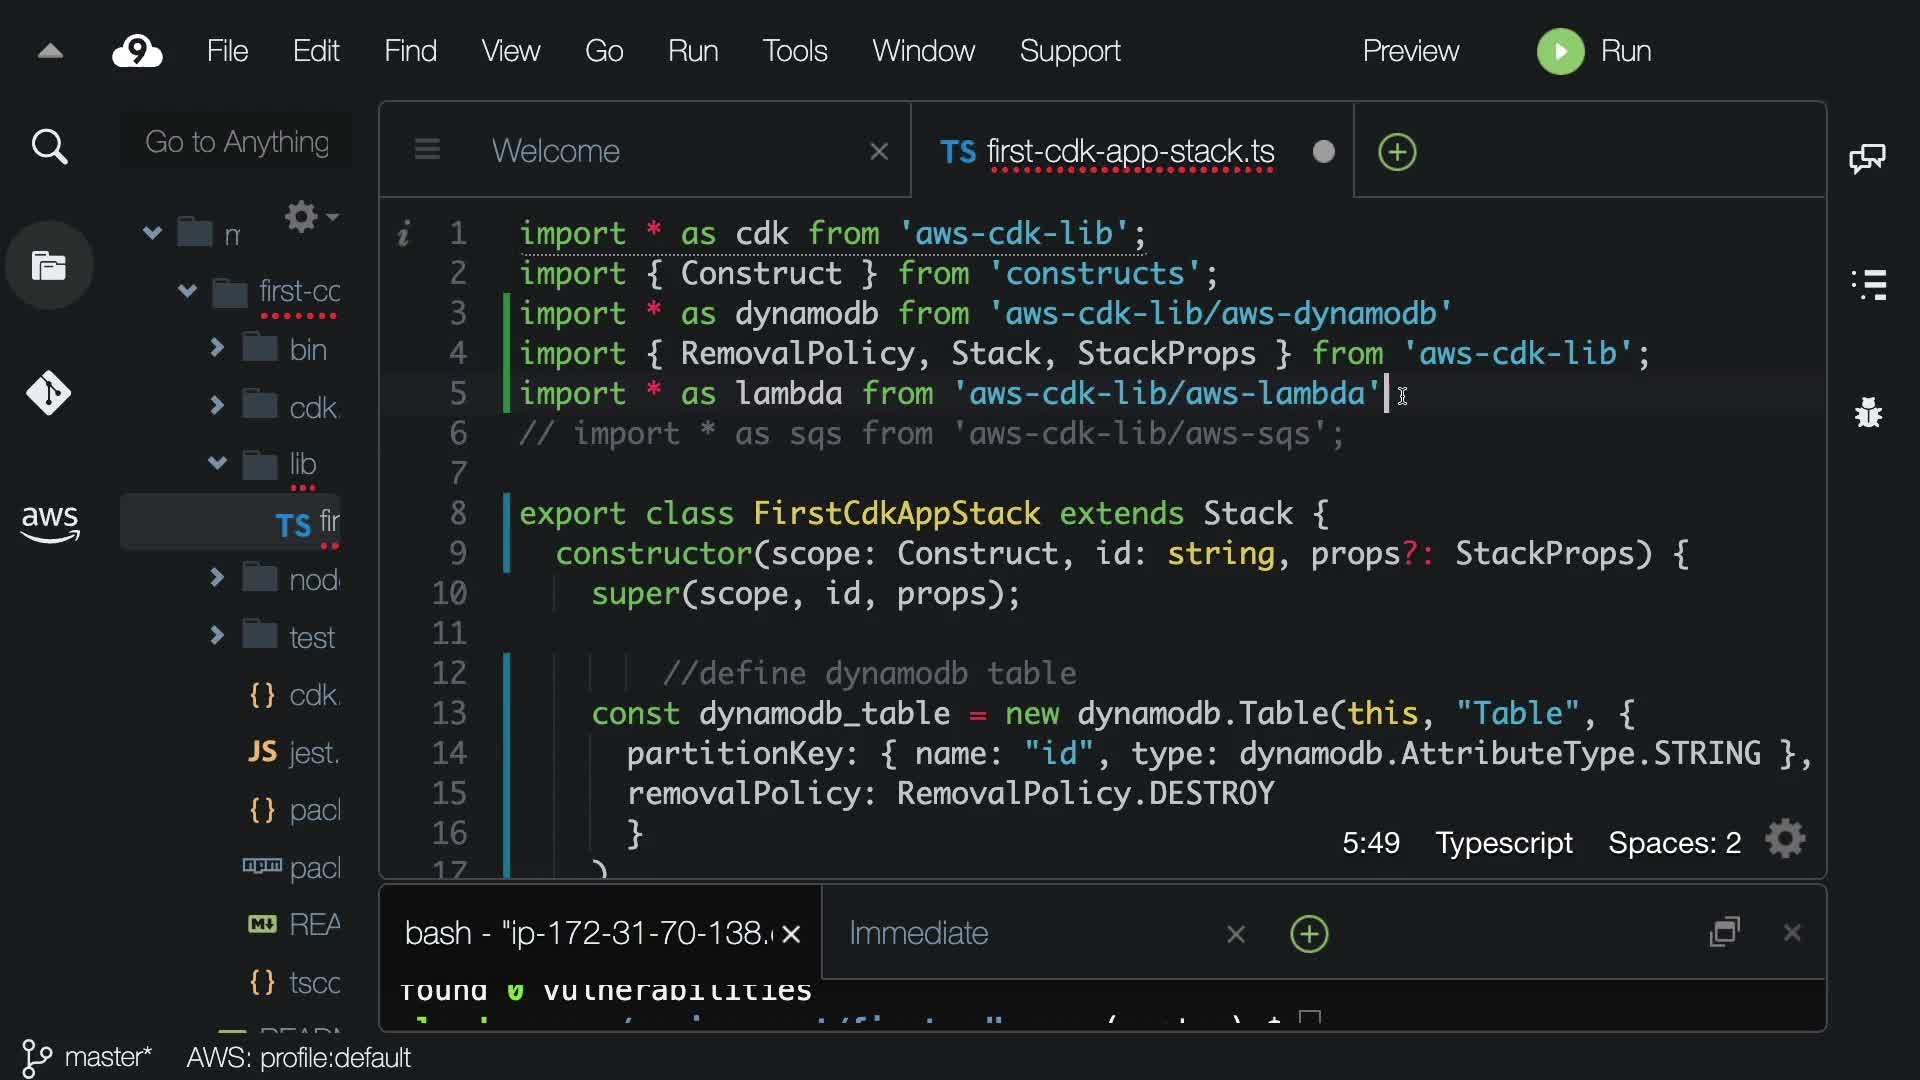
Task: Open the Tools menu
Action: (x=795, y=51)
